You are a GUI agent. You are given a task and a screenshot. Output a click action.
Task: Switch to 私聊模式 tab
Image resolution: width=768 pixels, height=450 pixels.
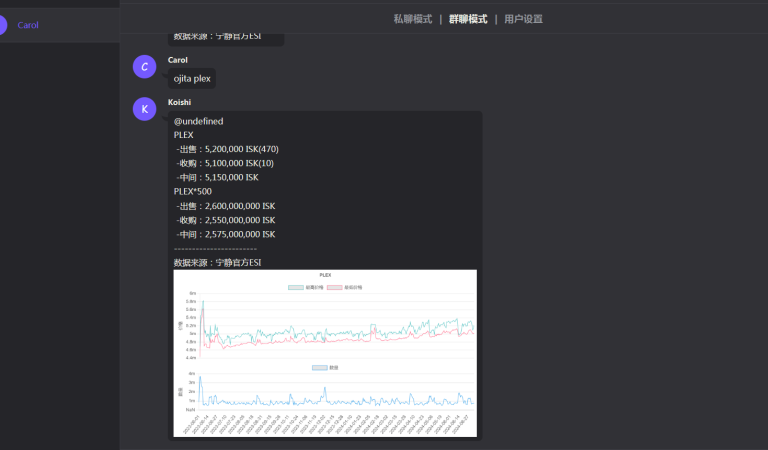click(413, 19)
